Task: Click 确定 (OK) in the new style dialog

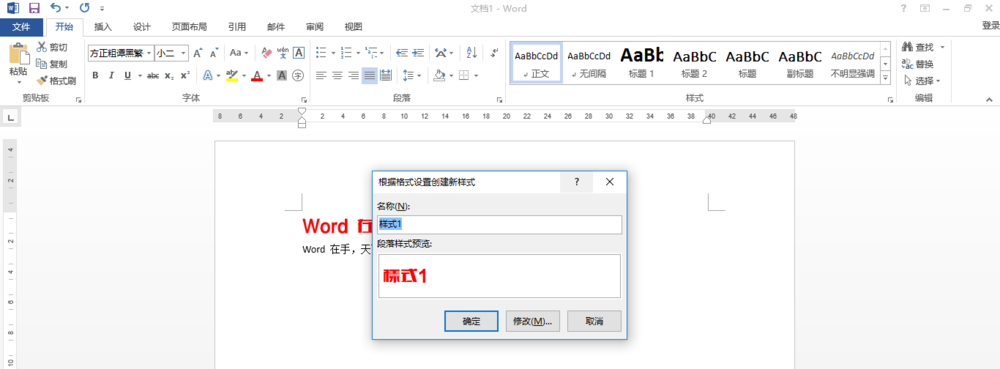Action: click(x=471, y=321)
